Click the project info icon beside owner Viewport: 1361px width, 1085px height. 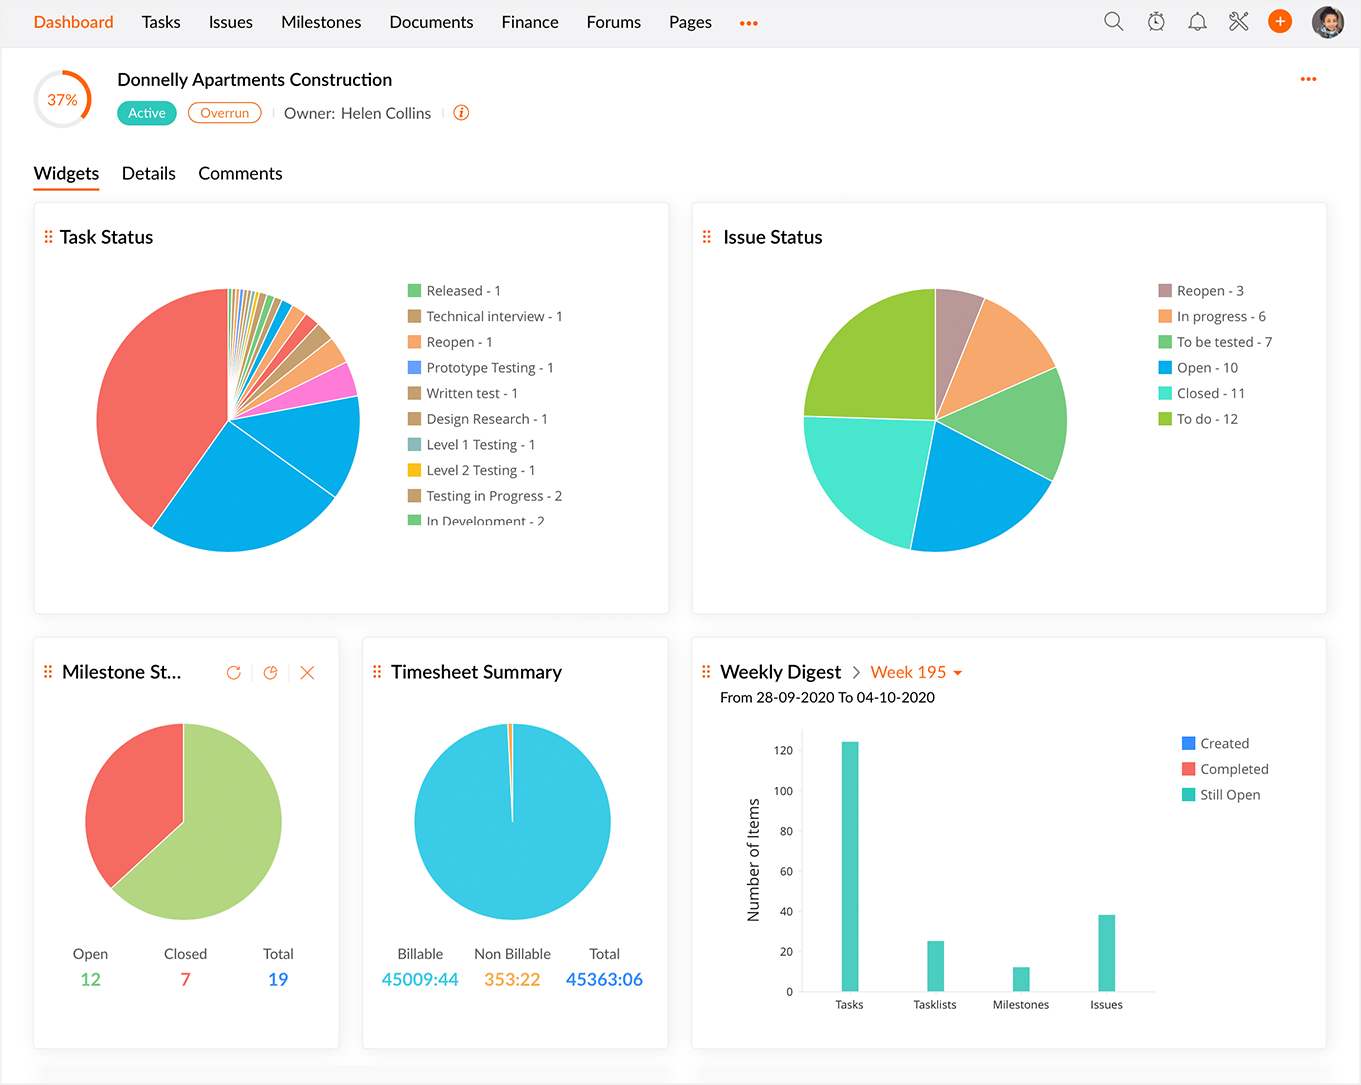(x=461, y=113)
